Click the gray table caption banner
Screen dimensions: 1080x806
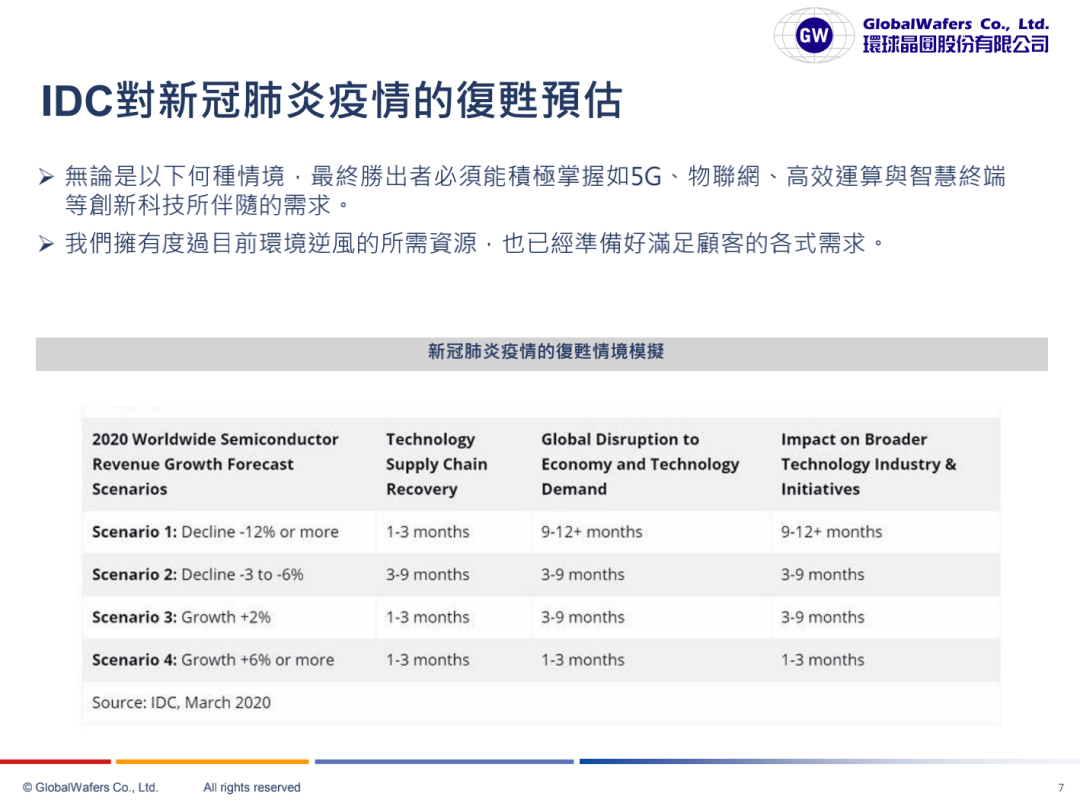pyautogui.click(x=541, y=353)
